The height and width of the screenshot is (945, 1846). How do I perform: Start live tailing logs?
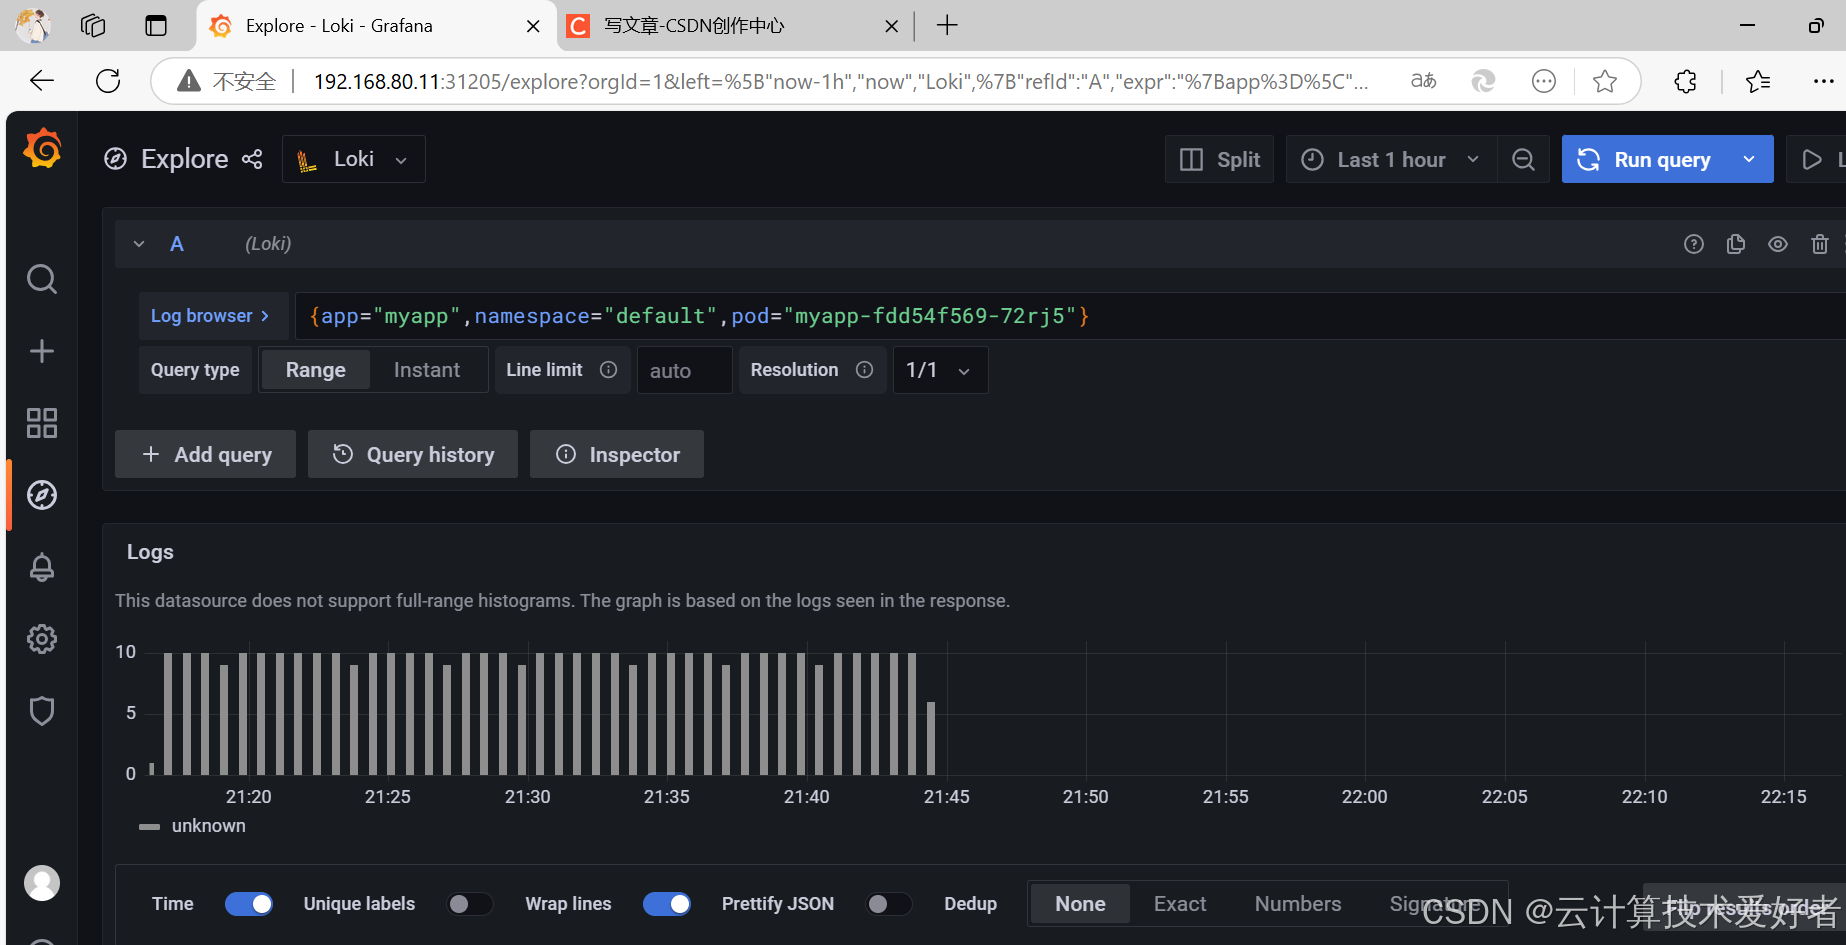1816,160
